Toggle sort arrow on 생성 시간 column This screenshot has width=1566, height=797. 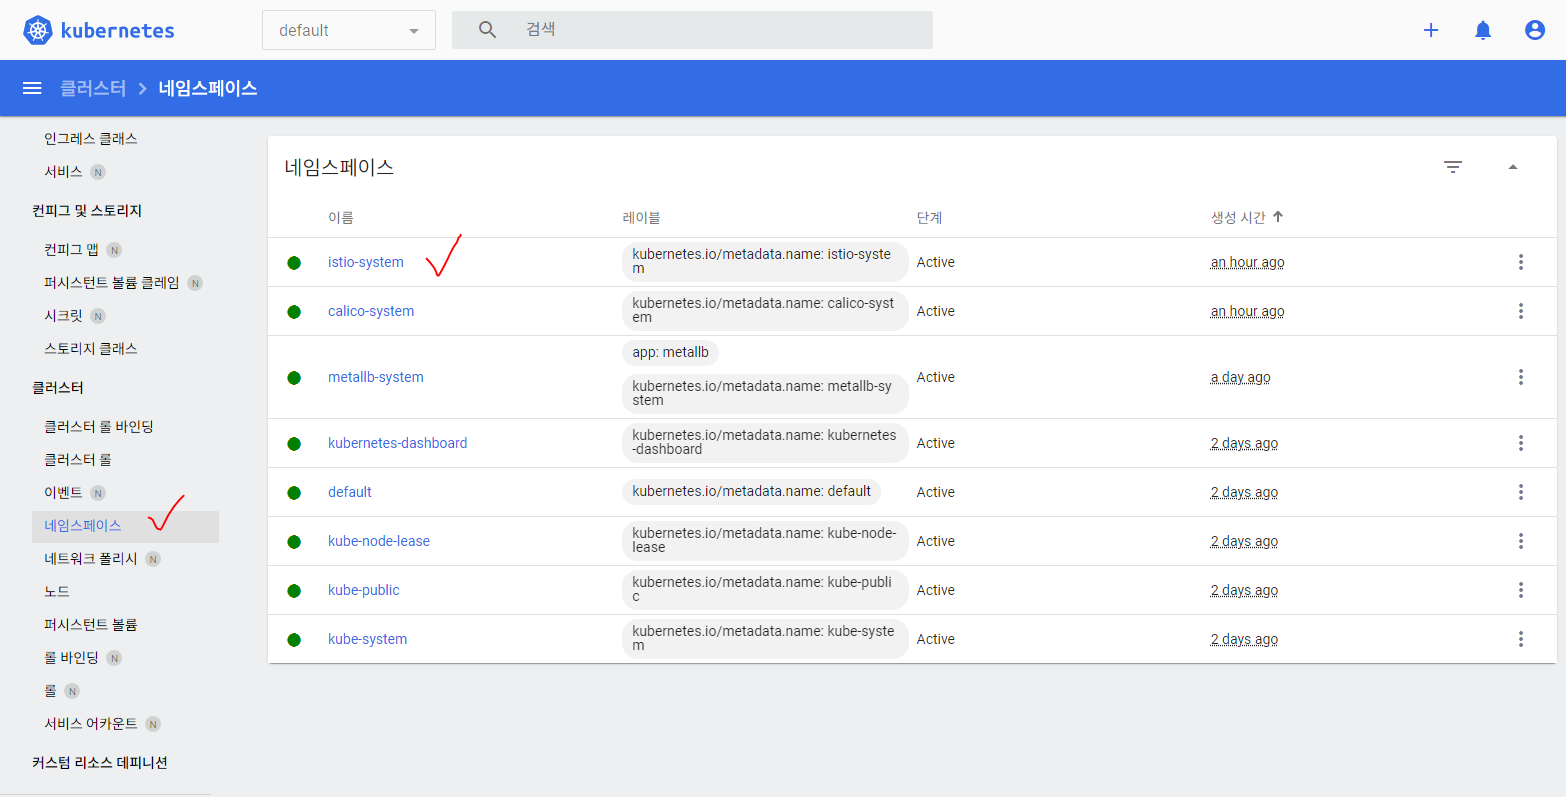[x=1278, y=216]
